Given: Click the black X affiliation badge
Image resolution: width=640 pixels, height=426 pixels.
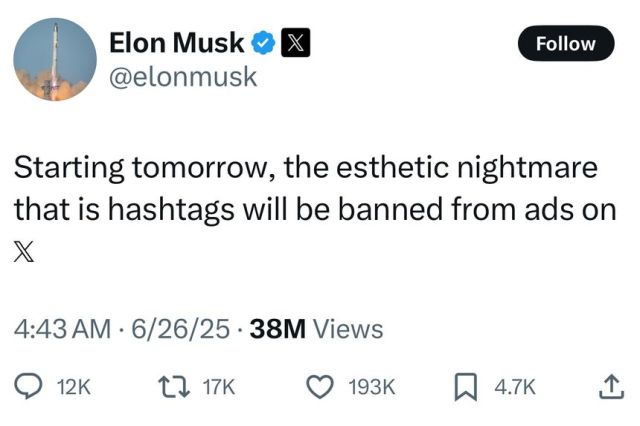Looking at the screenshot, I should pos(295,42).
